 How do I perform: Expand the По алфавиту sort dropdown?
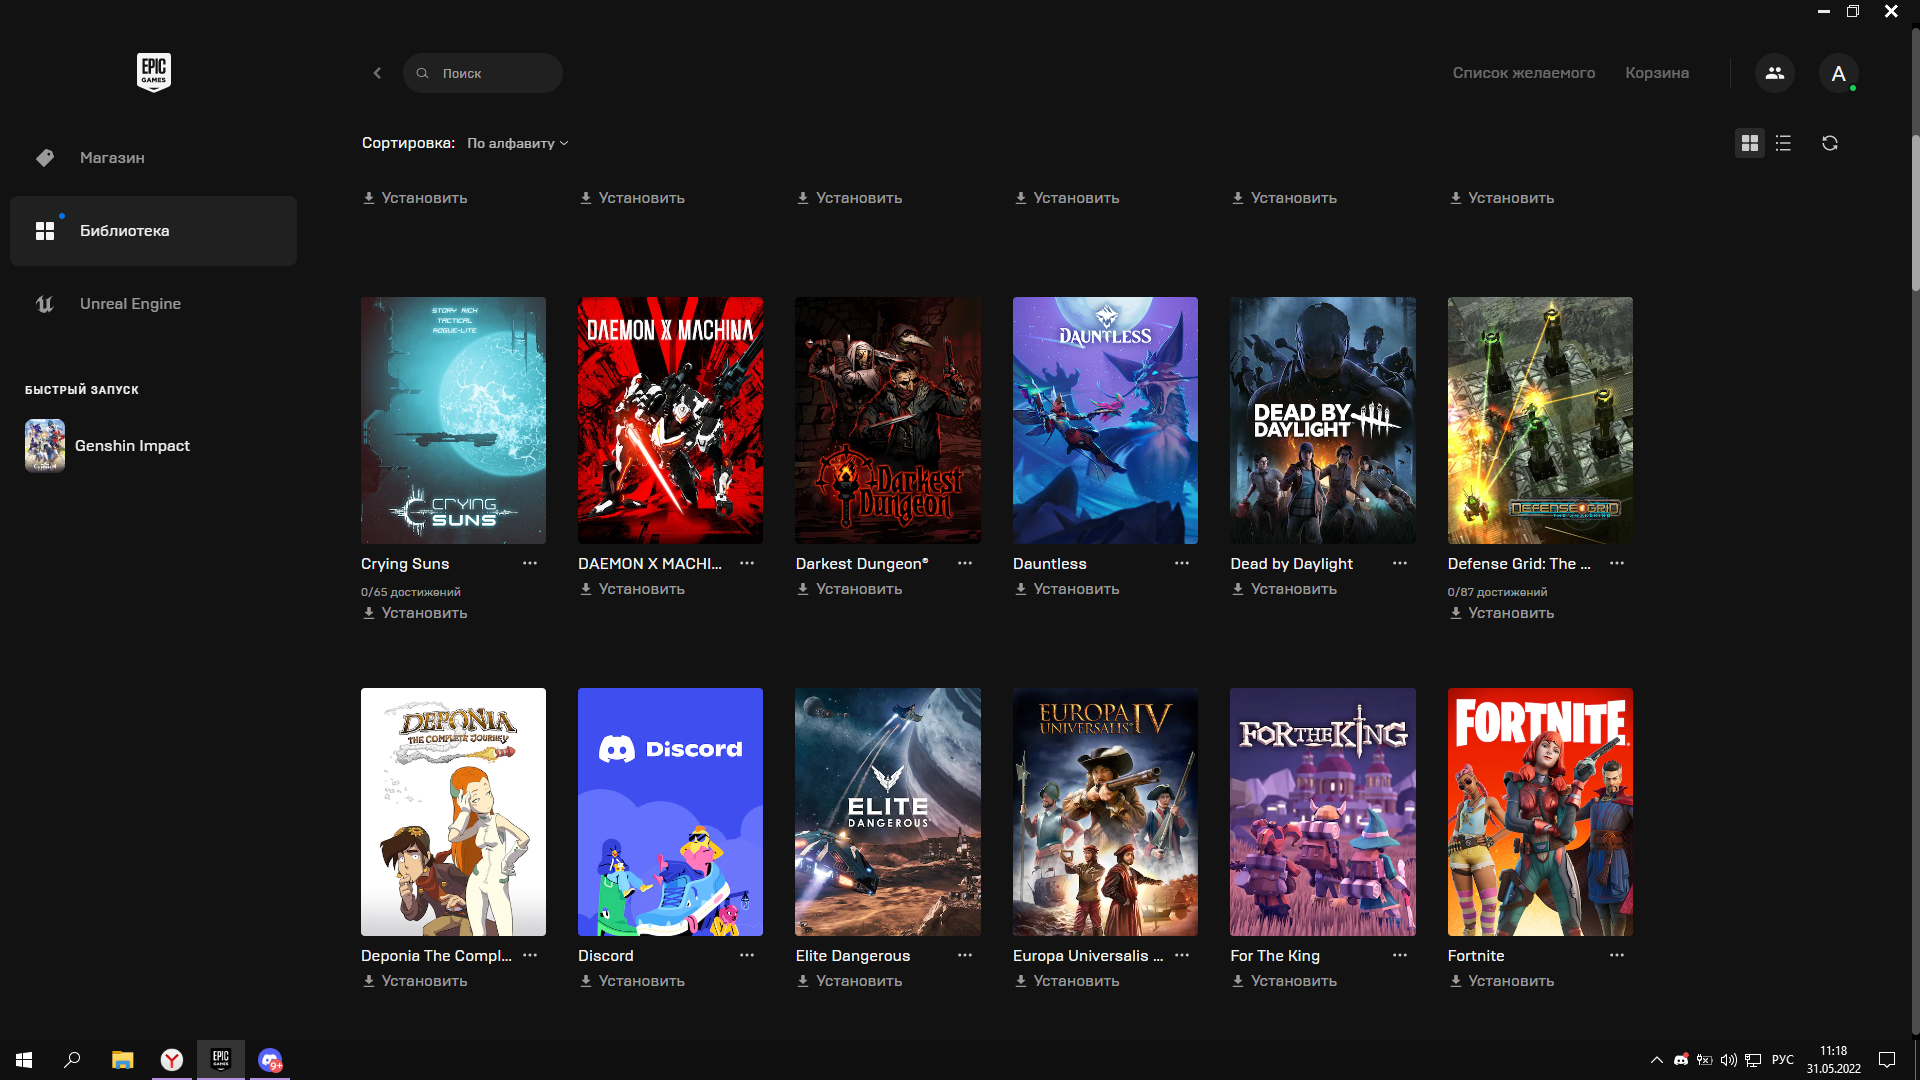(x=518, y=143)
